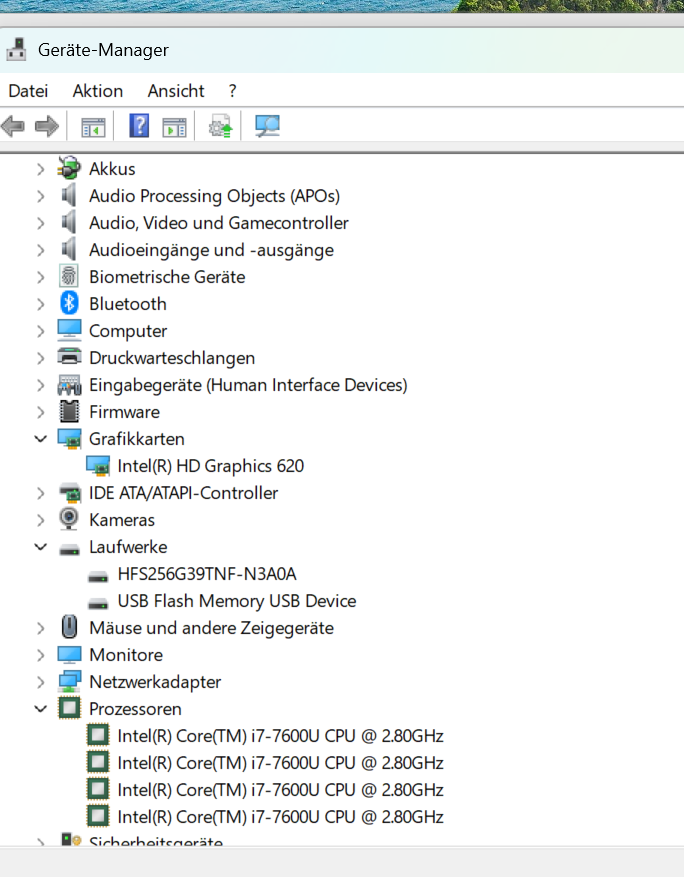
Task: Select the first i7-7600U processor entry
Action: tap(280, 736)
